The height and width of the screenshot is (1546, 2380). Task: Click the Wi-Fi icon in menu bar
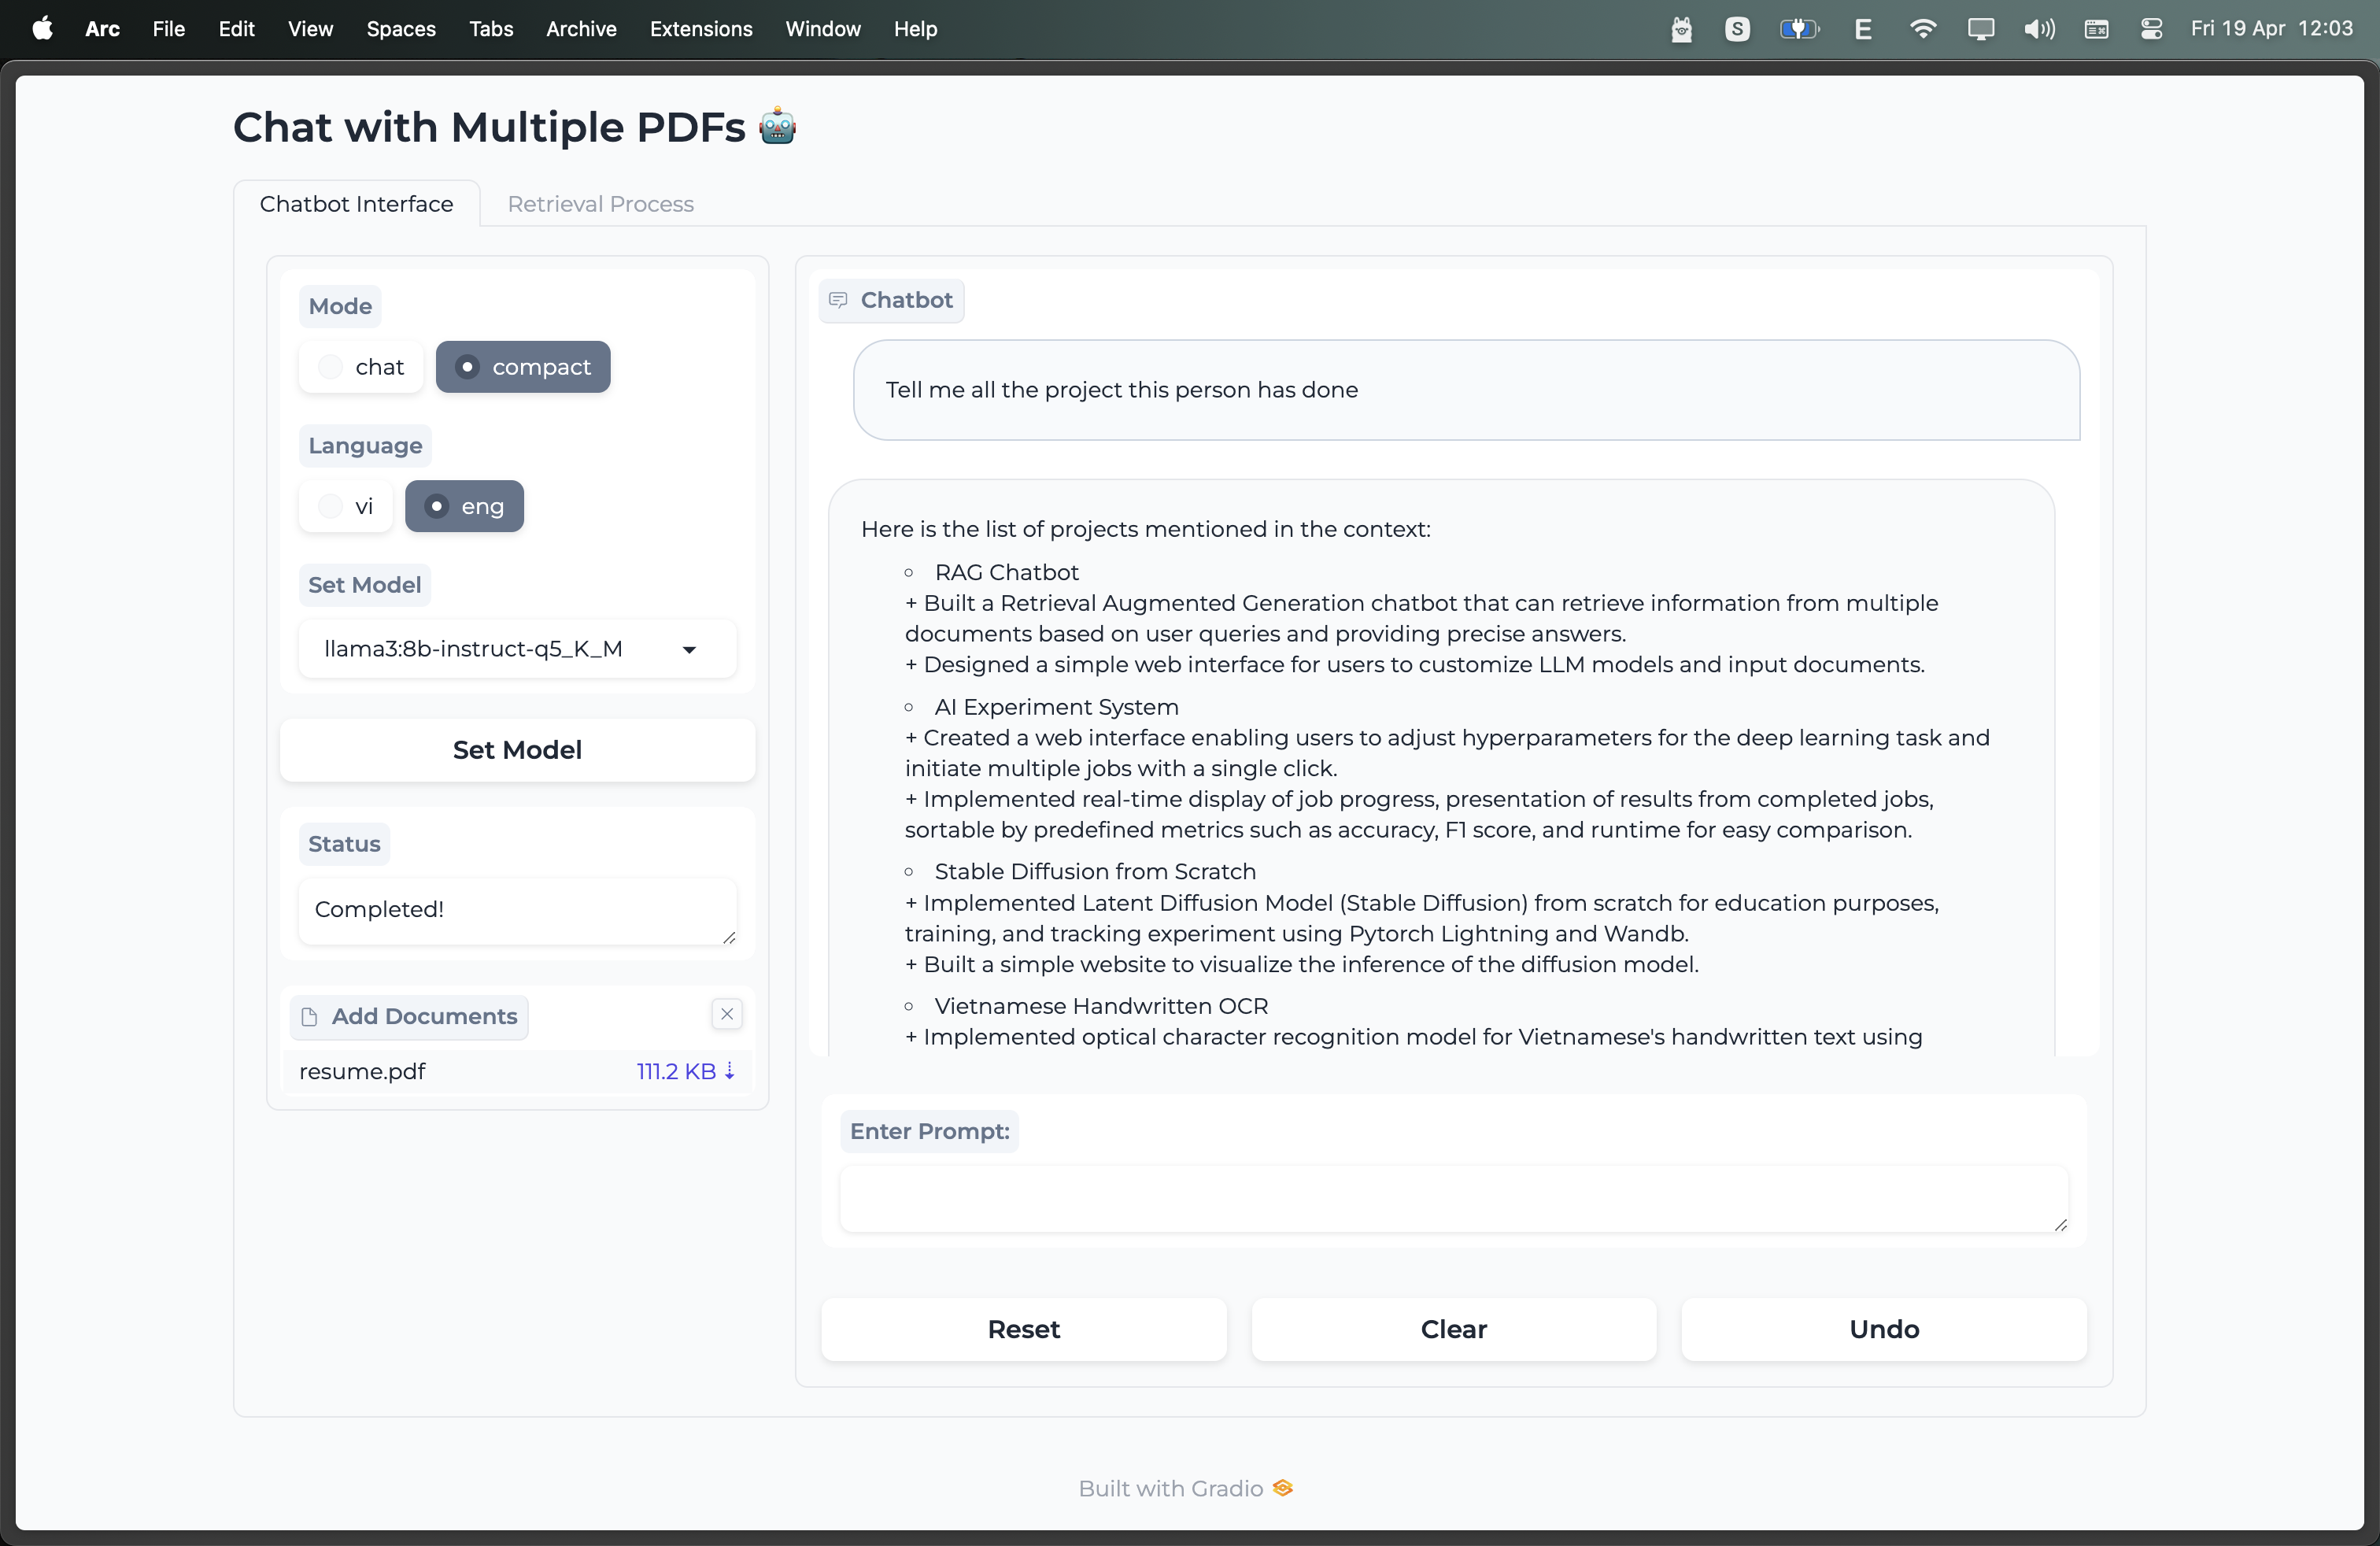(x=1921, y=29)
